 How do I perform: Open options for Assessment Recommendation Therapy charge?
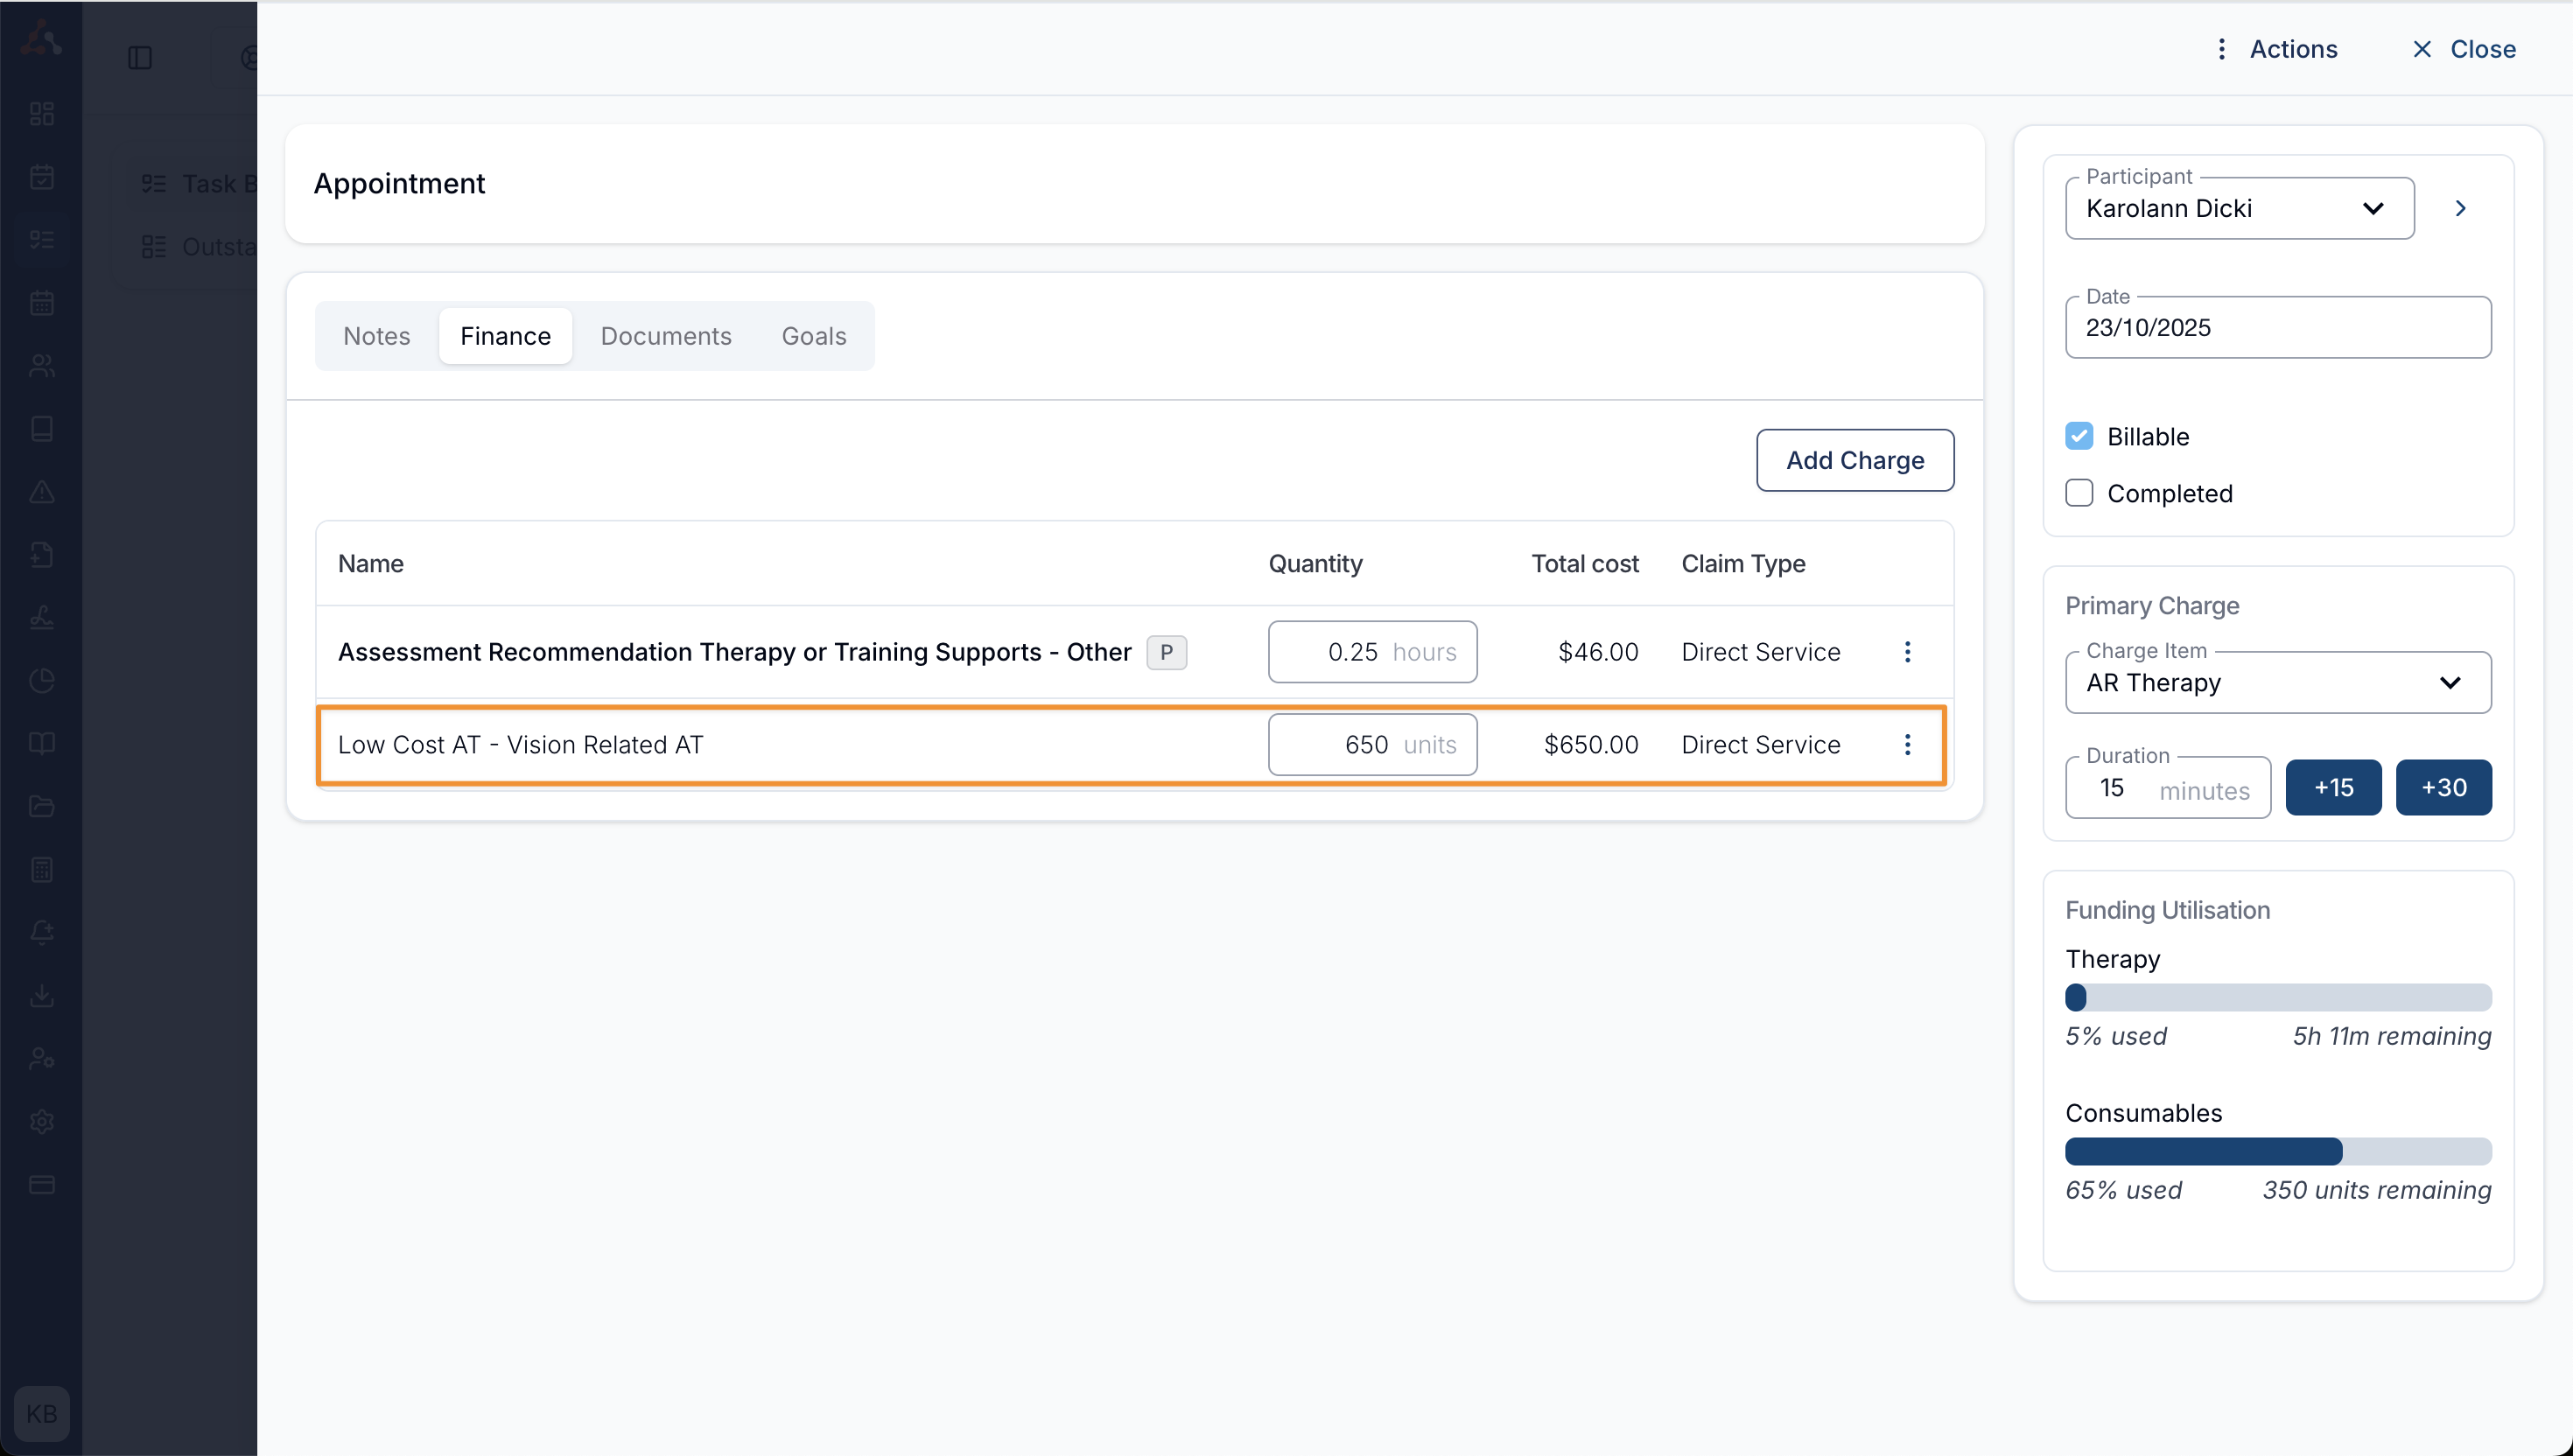click(x=1907, y=652)
